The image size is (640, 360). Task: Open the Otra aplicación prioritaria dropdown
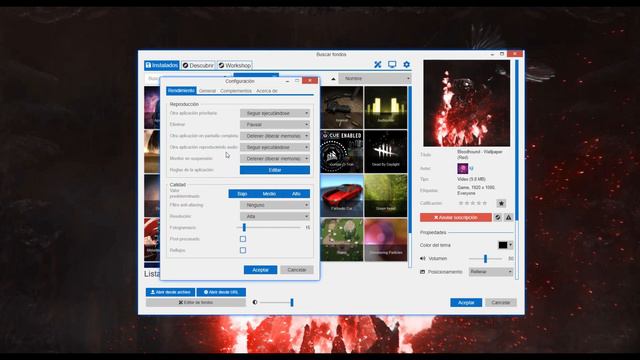pyautogui.click(x=275, y=113)
